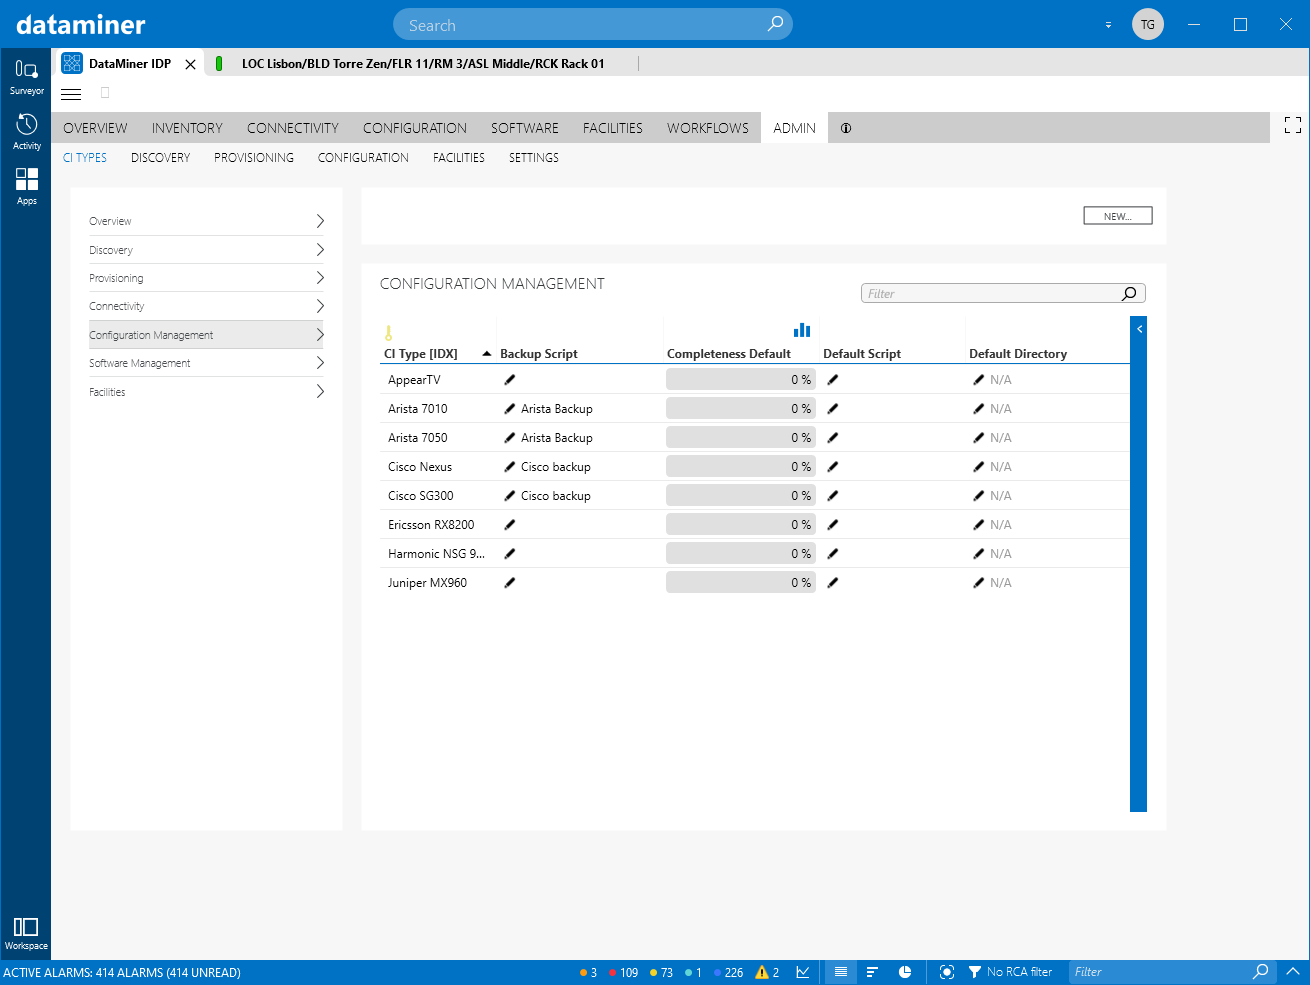Viewport: 1310px width, 985px height.
Task: Edit Backup Script pencil for Cisco Nexus
Action: point(510,467)
